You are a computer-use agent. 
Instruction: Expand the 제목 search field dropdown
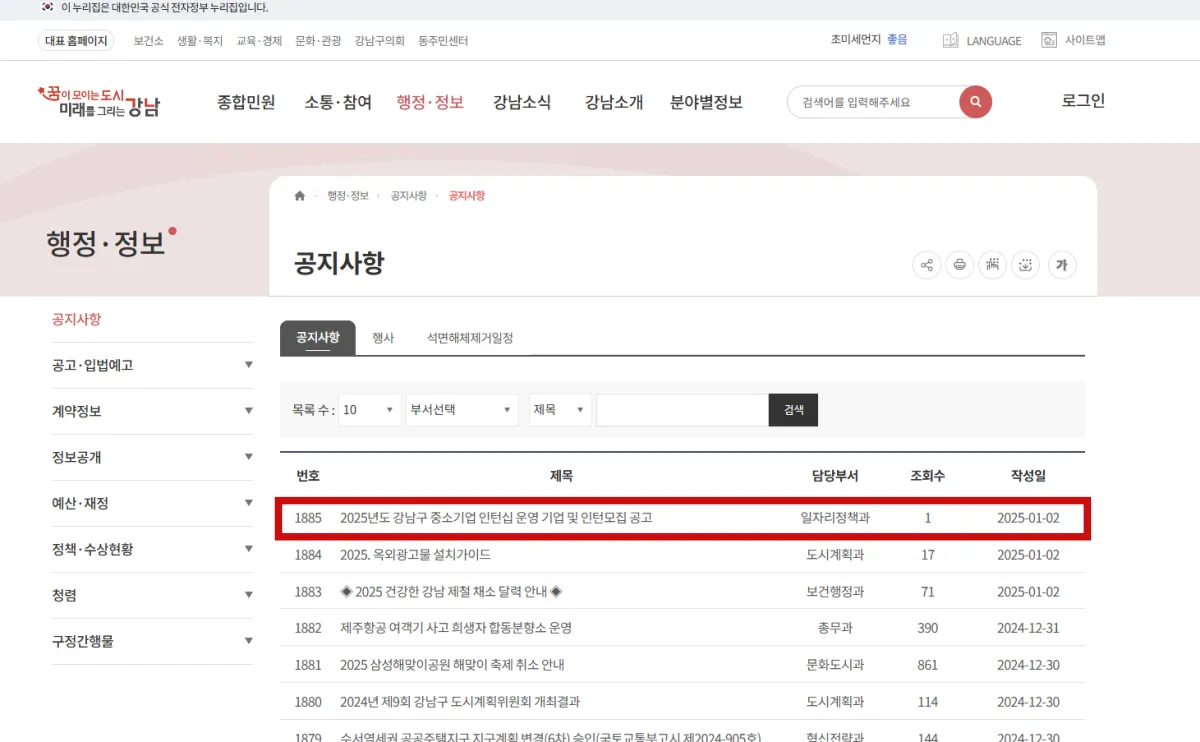559,410
